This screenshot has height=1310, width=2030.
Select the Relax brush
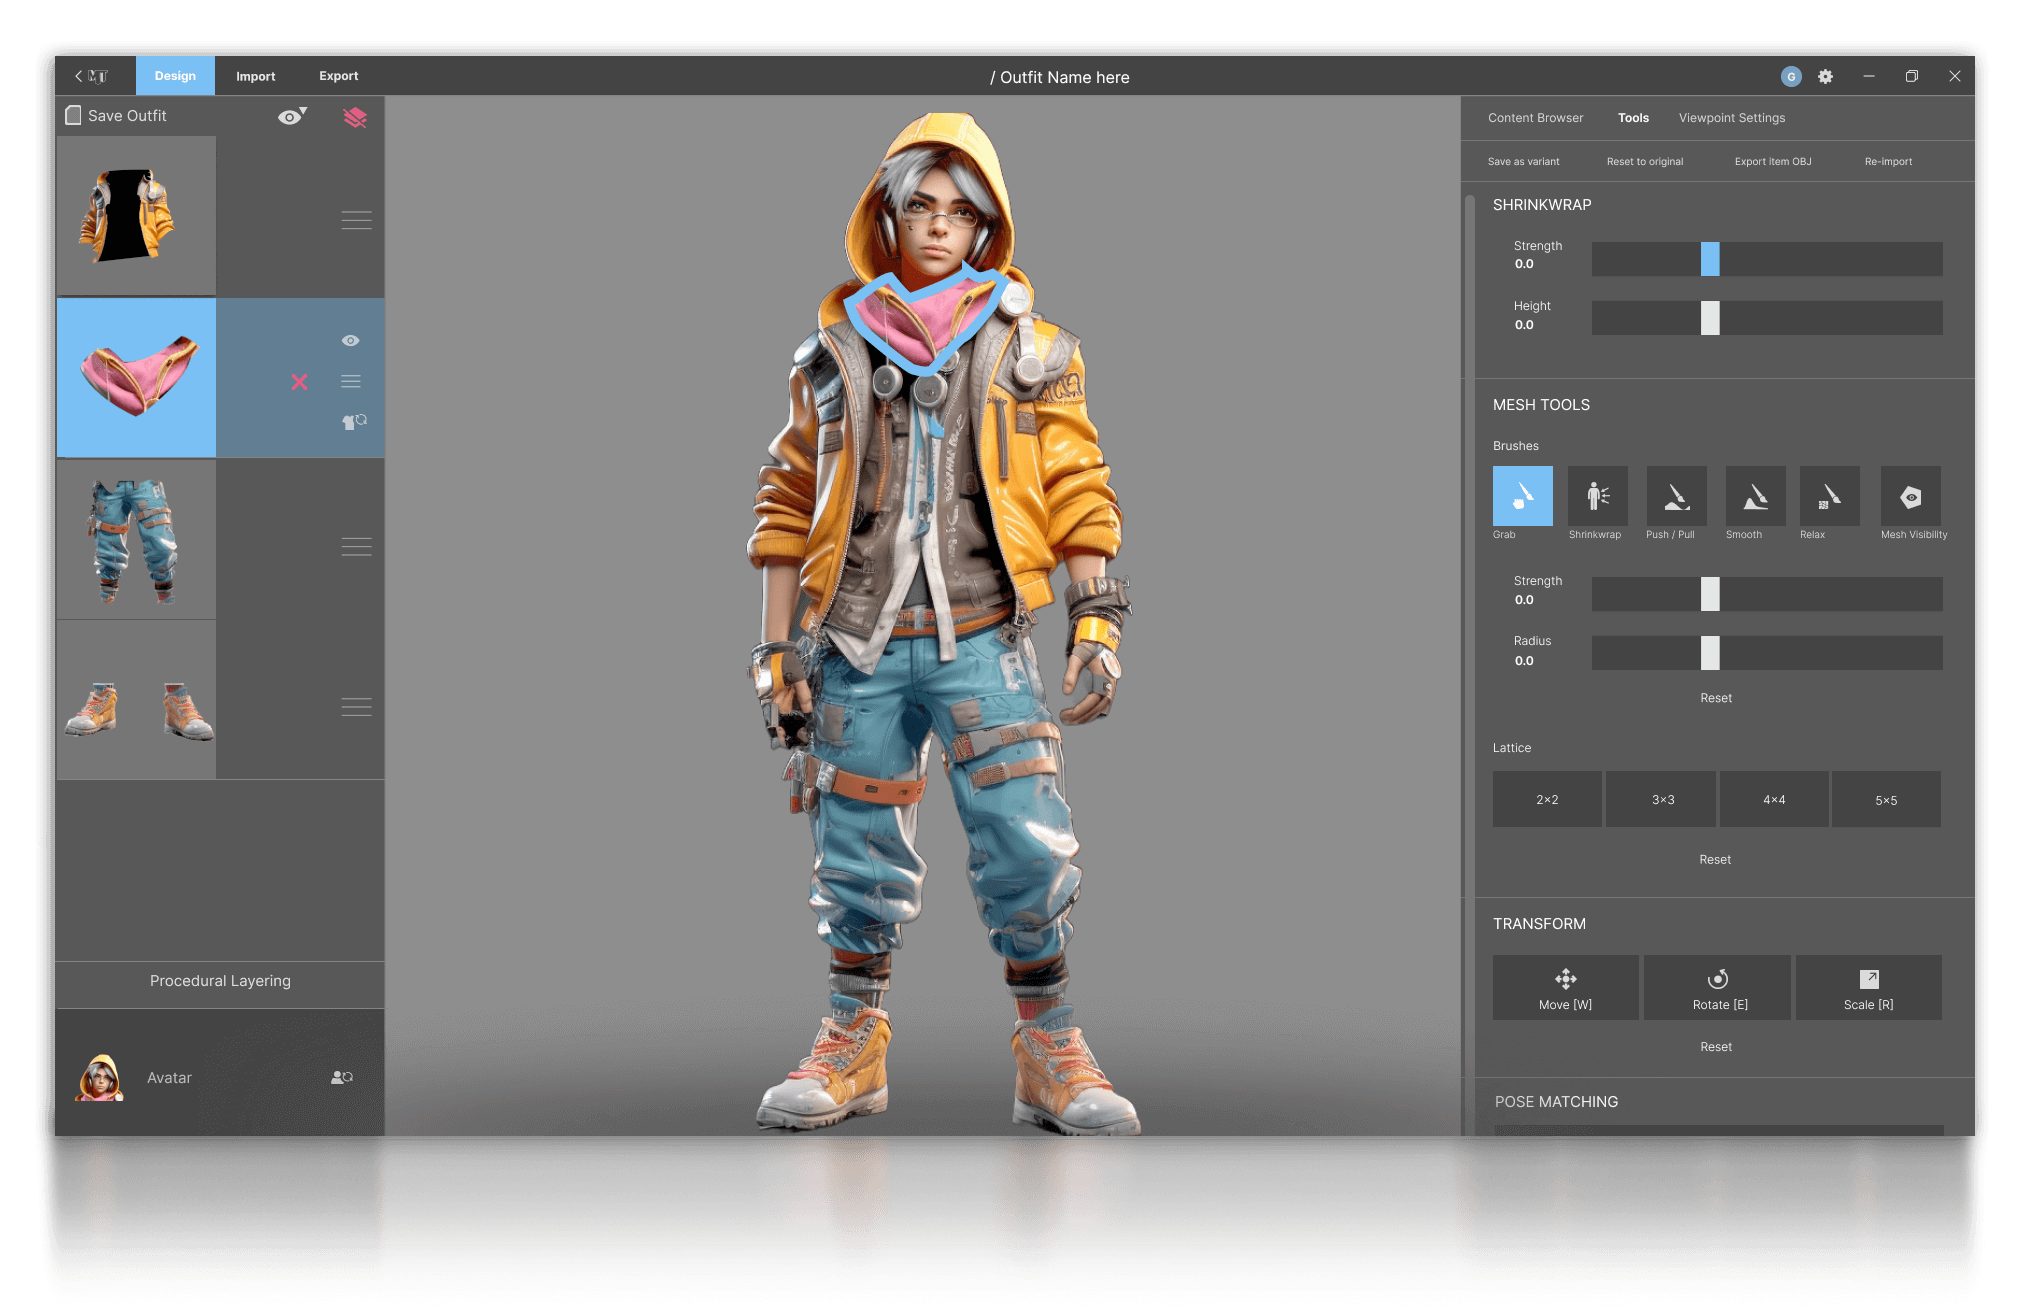[x=1828, y=496]
